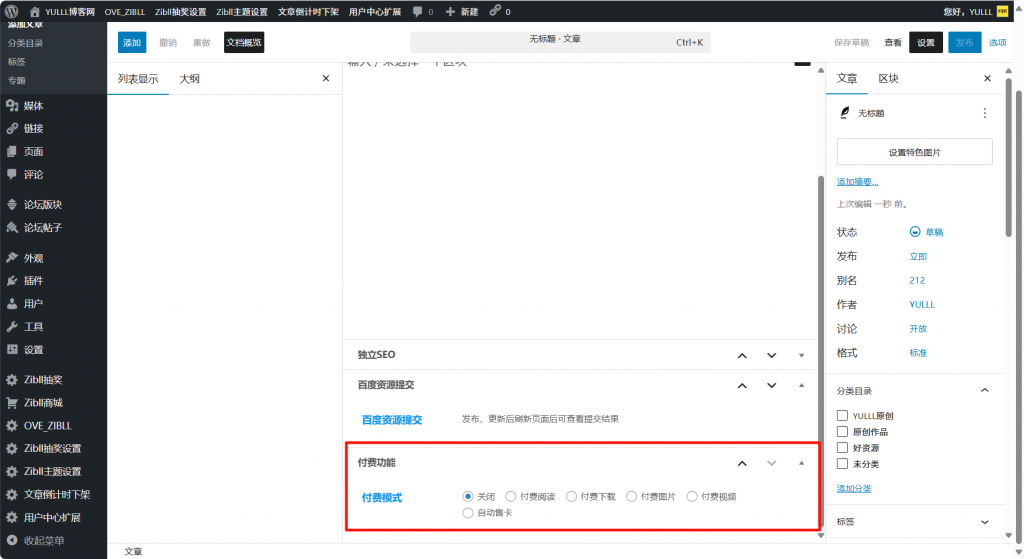
Task: Move the 百度资源提交 panel down
Action: coord(771,385)
